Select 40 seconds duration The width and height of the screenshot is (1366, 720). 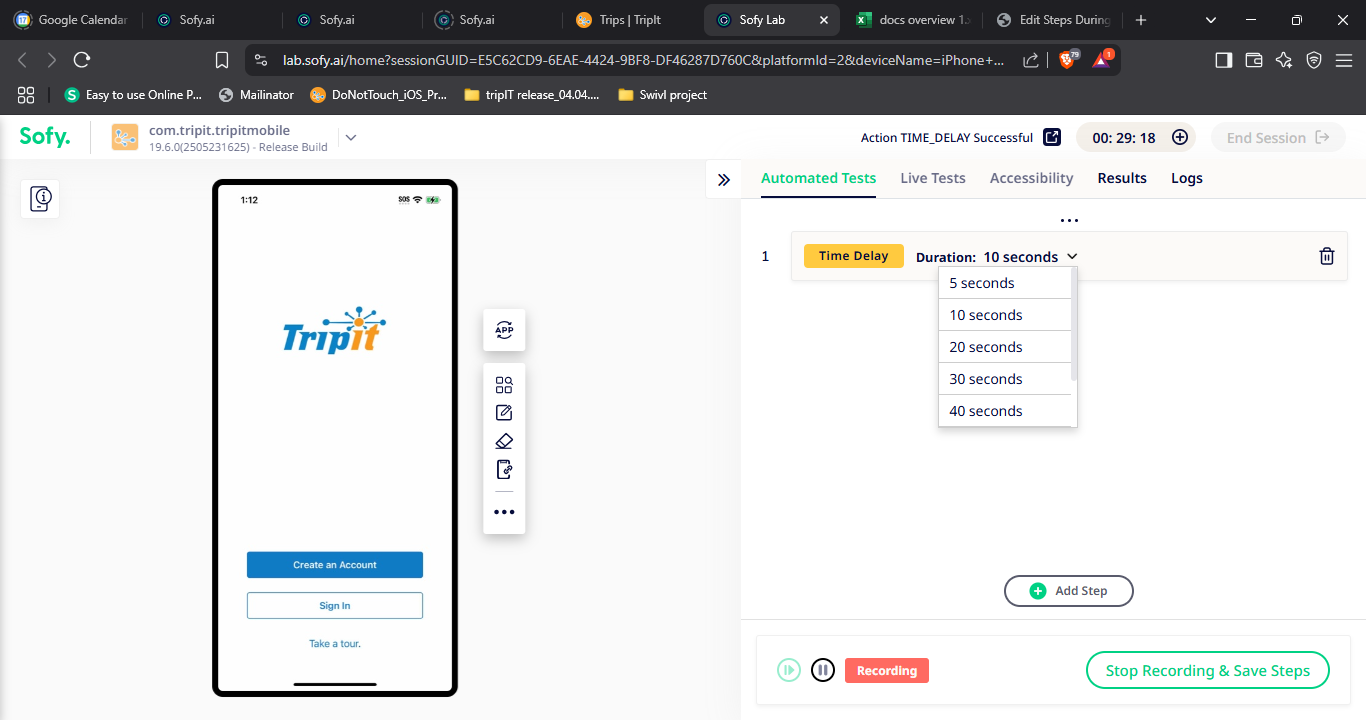click(1005, 411)
